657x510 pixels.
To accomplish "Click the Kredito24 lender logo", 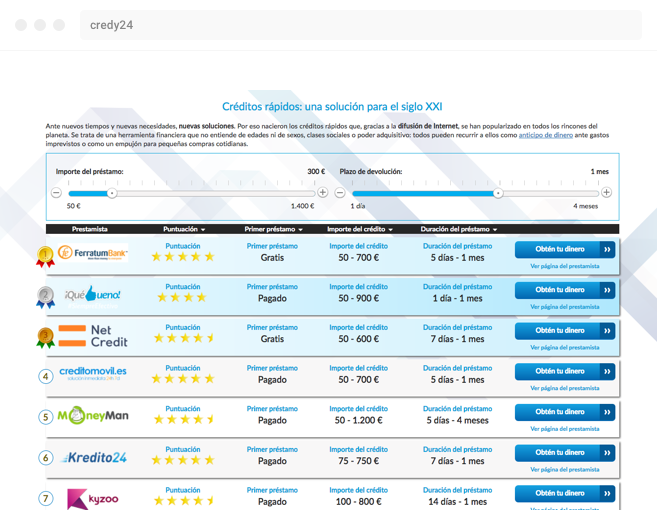I will pos(93,457).
